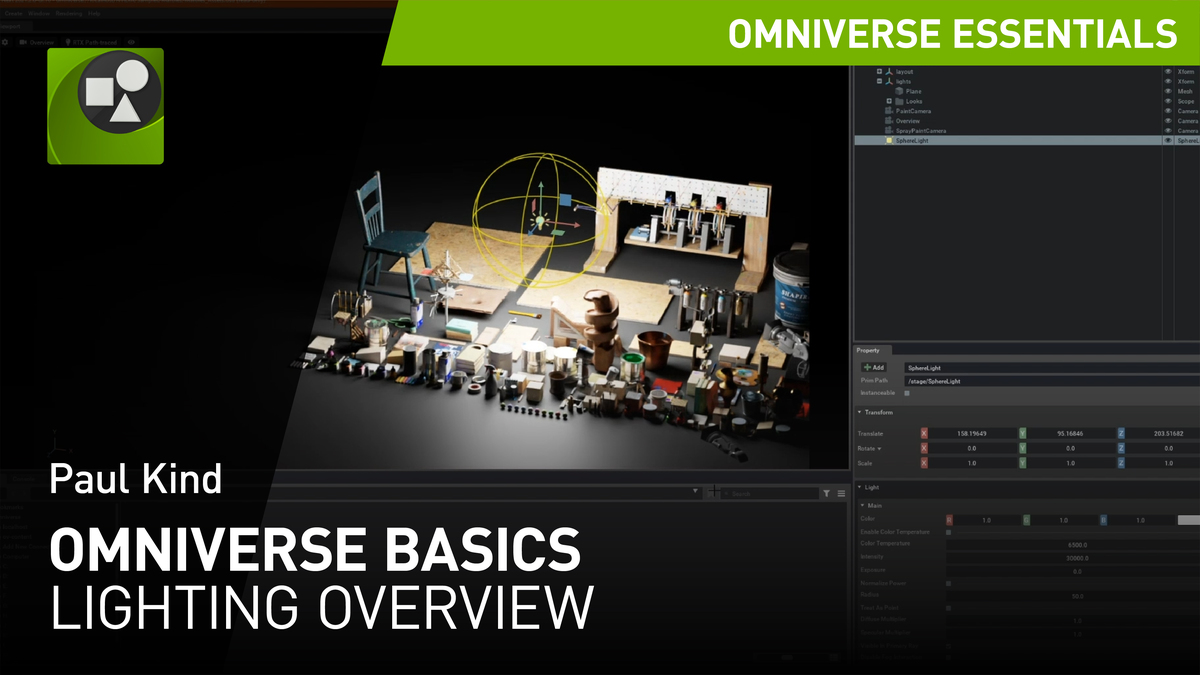Click the Add button in Property panel
The image size is (1200, 675).
point(874,368)
